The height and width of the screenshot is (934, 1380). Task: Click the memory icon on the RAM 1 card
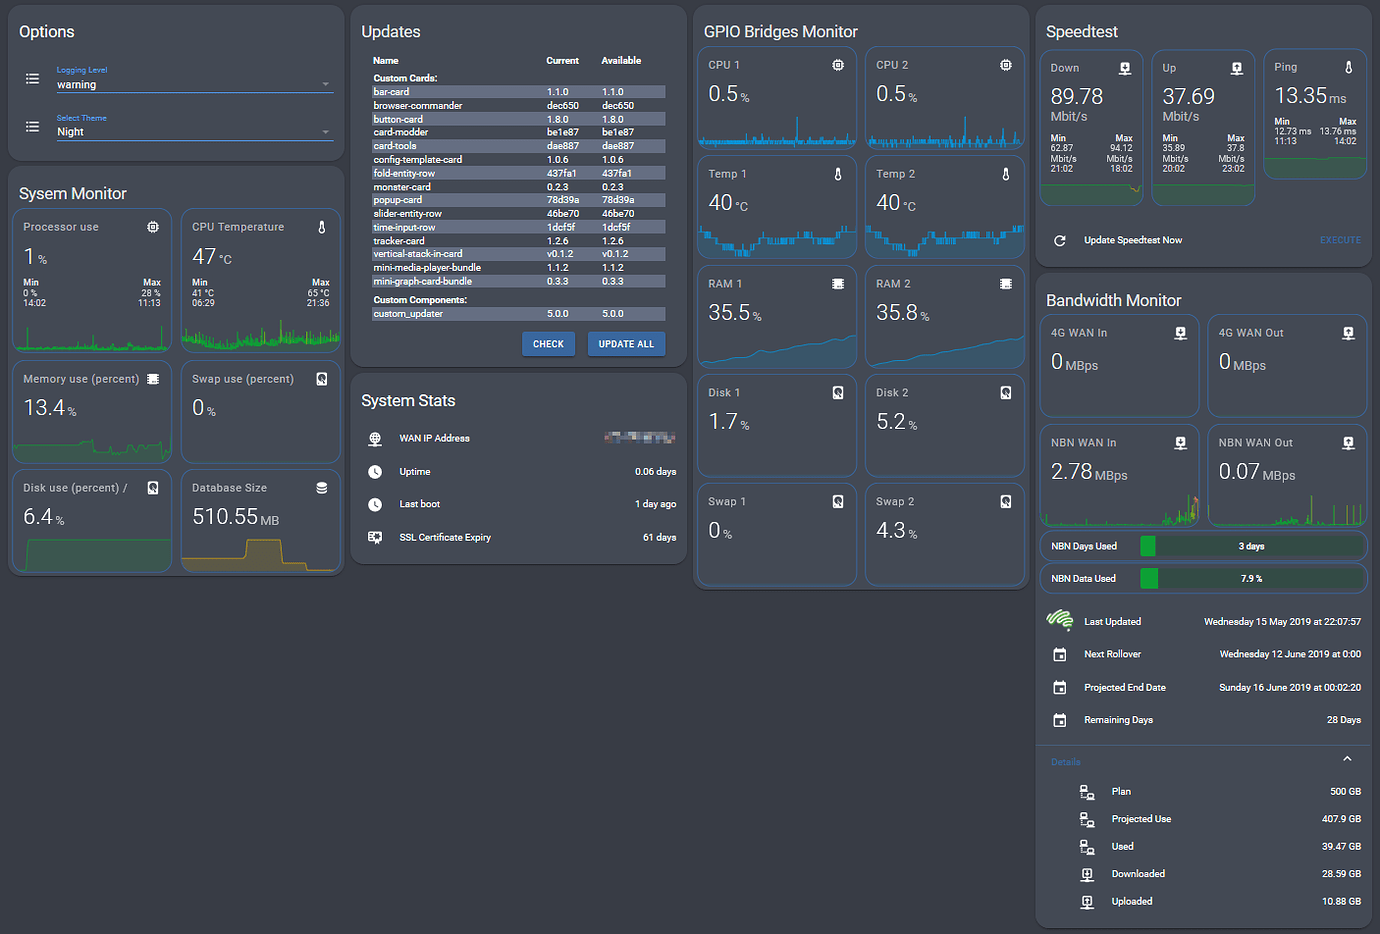pos(837,283)
